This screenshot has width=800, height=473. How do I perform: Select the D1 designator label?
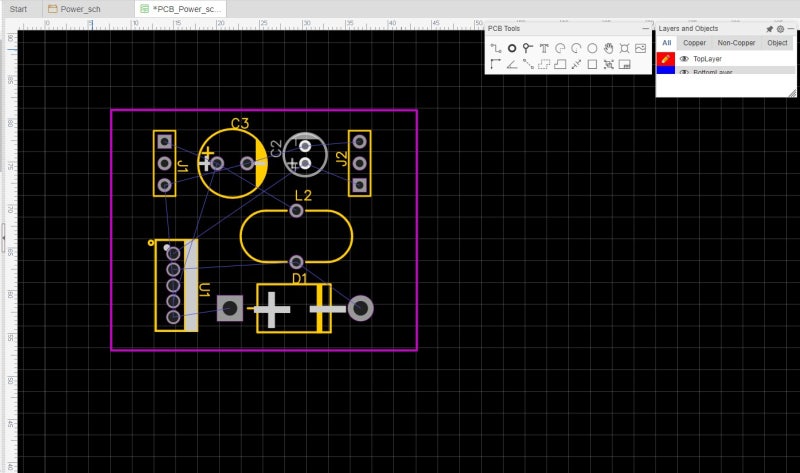click(299, 279)
